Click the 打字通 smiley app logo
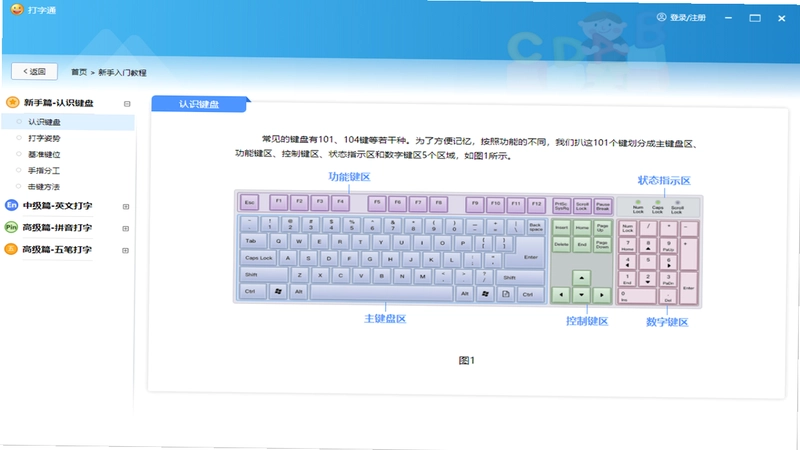 click(x=17, y=9)
